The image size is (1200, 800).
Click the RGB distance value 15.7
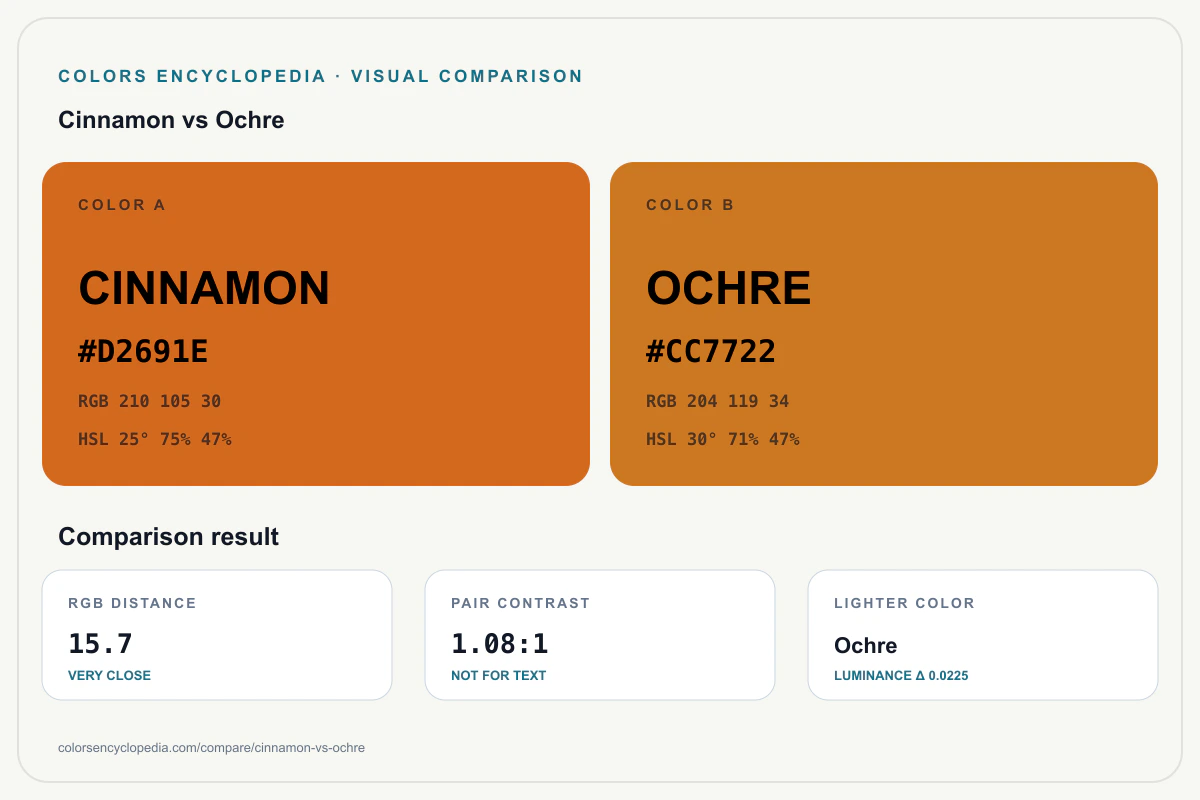(x=100, y=644)
